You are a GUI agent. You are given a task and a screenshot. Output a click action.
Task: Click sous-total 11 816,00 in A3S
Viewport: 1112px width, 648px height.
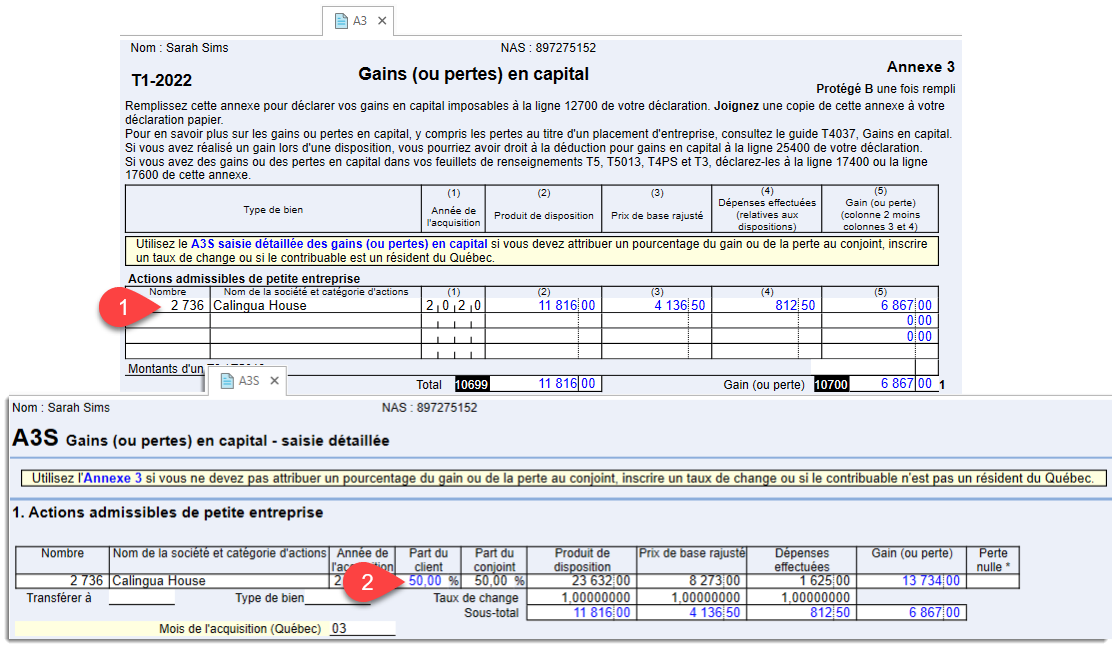(582, 613)
